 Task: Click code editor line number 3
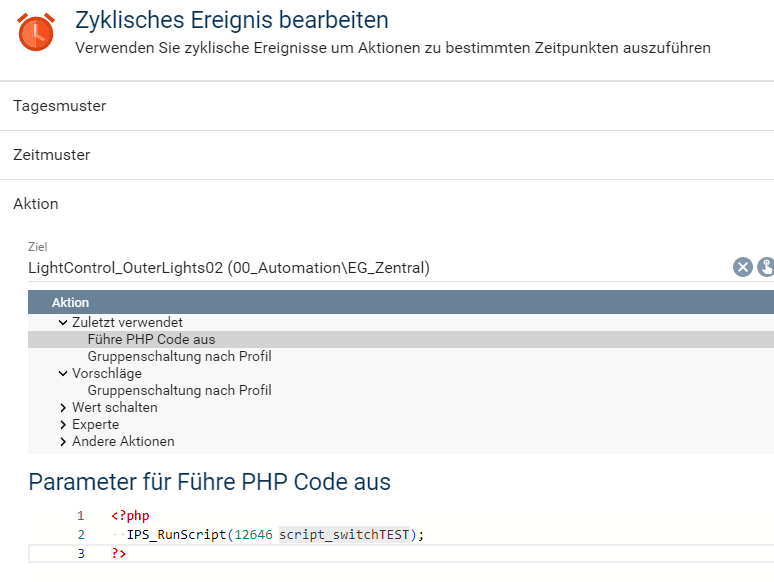click(81, 553)
